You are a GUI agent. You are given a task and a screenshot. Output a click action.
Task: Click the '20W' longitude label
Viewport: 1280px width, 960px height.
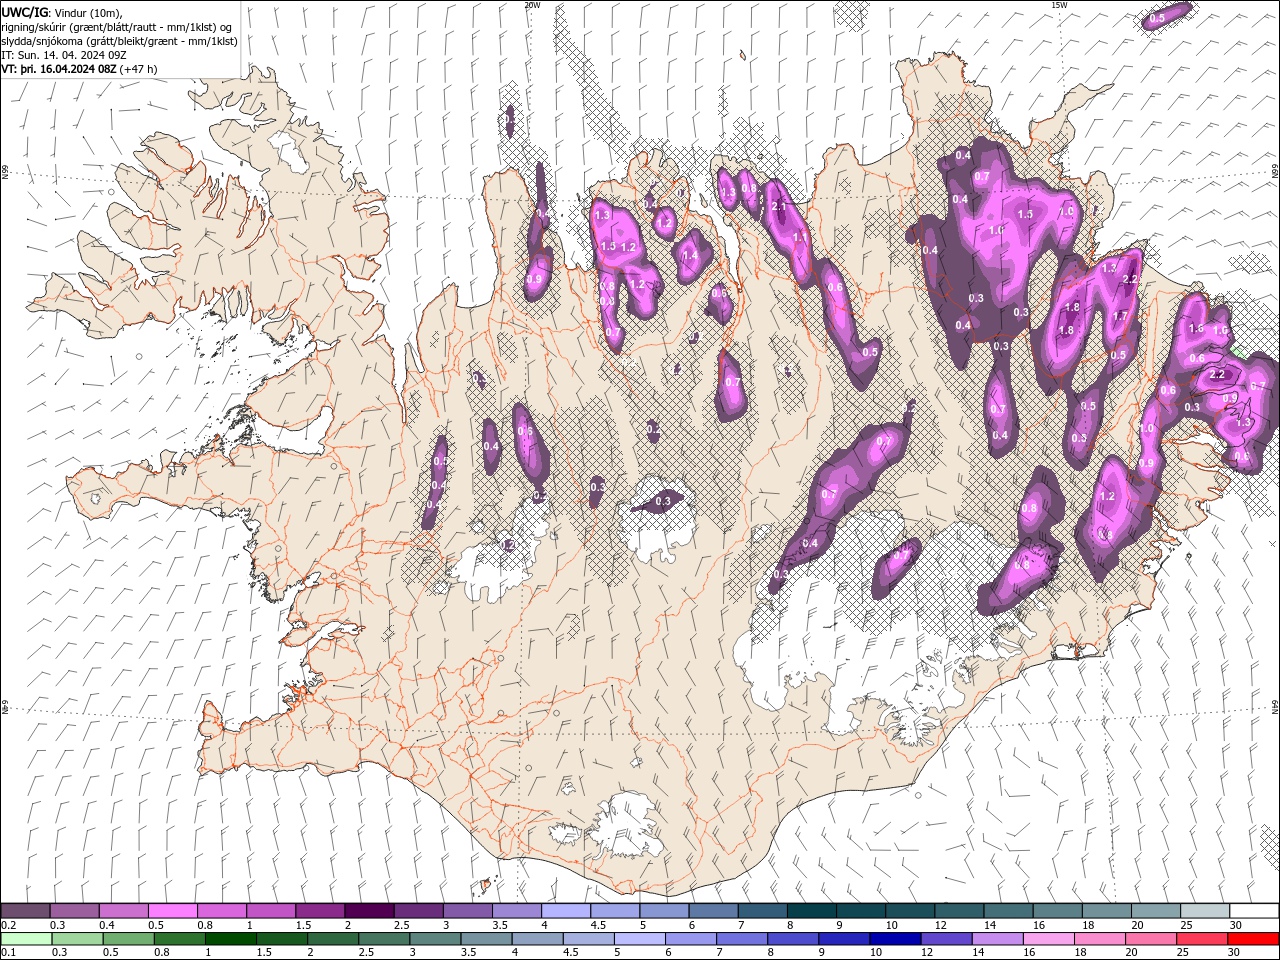(532, 5)
